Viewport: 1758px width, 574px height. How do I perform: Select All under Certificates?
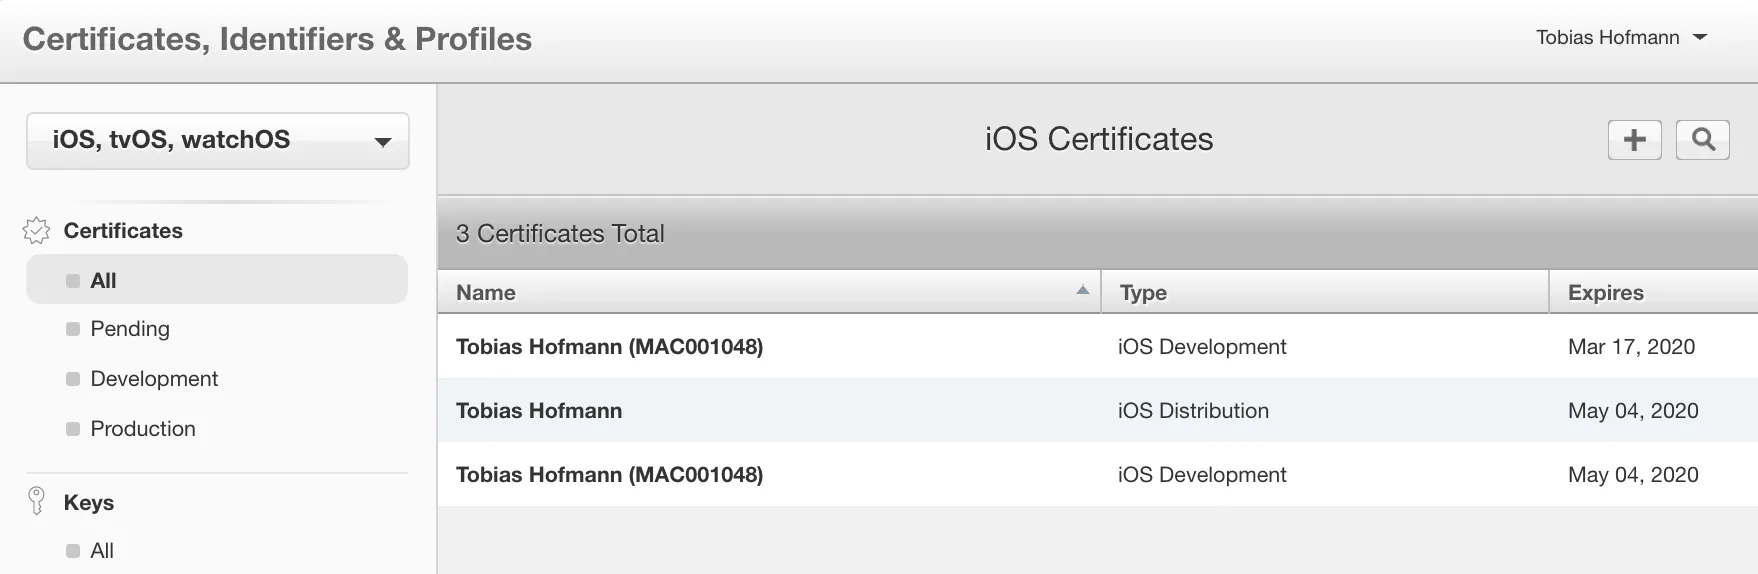[x=103, y=281]
